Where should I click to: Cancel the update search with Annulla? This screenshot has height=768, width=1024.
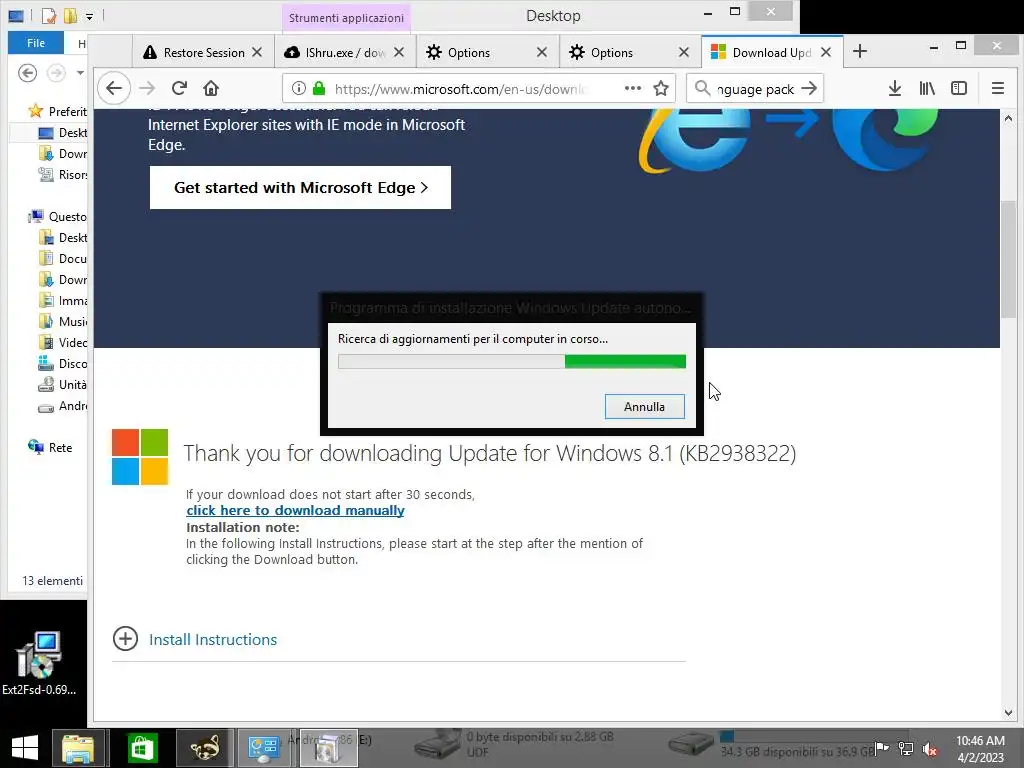645,406
